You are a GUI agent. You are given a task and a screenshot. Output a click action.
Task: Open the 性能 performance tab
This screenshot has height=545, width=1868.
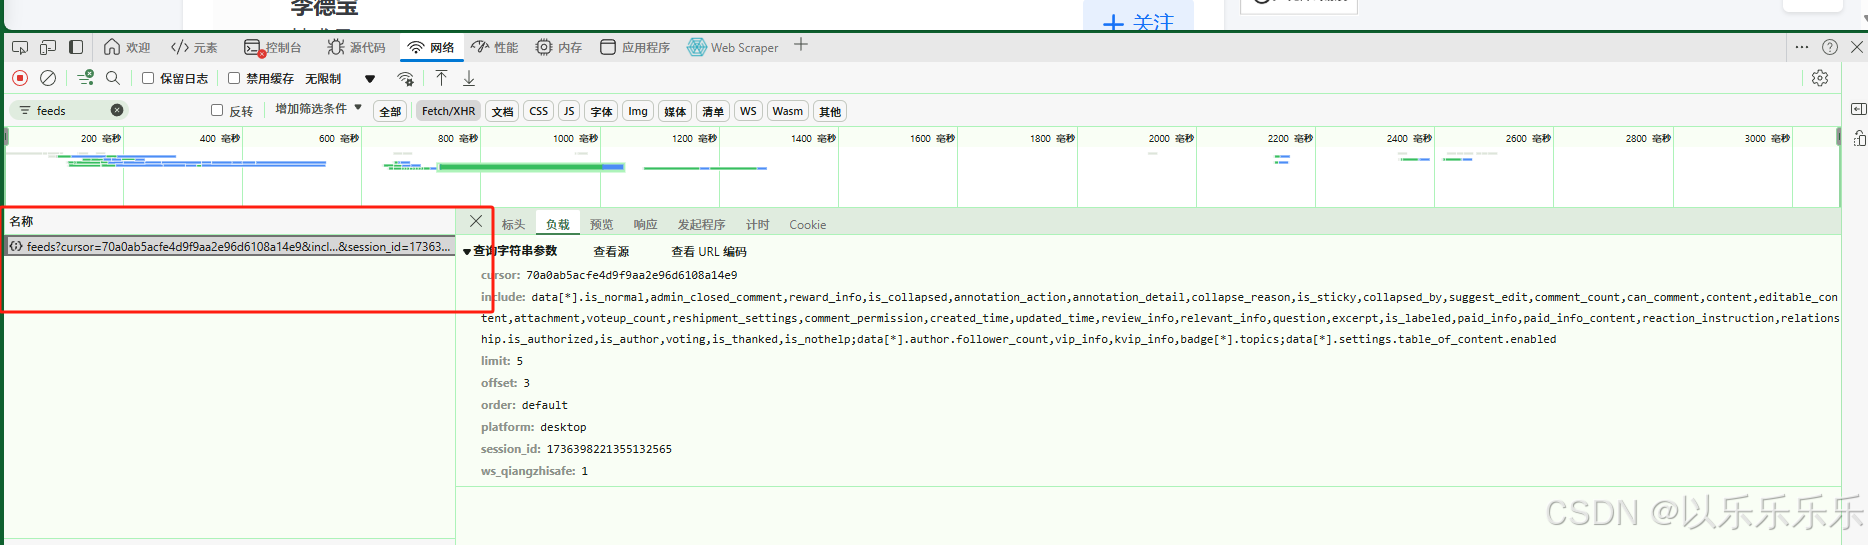495,47
